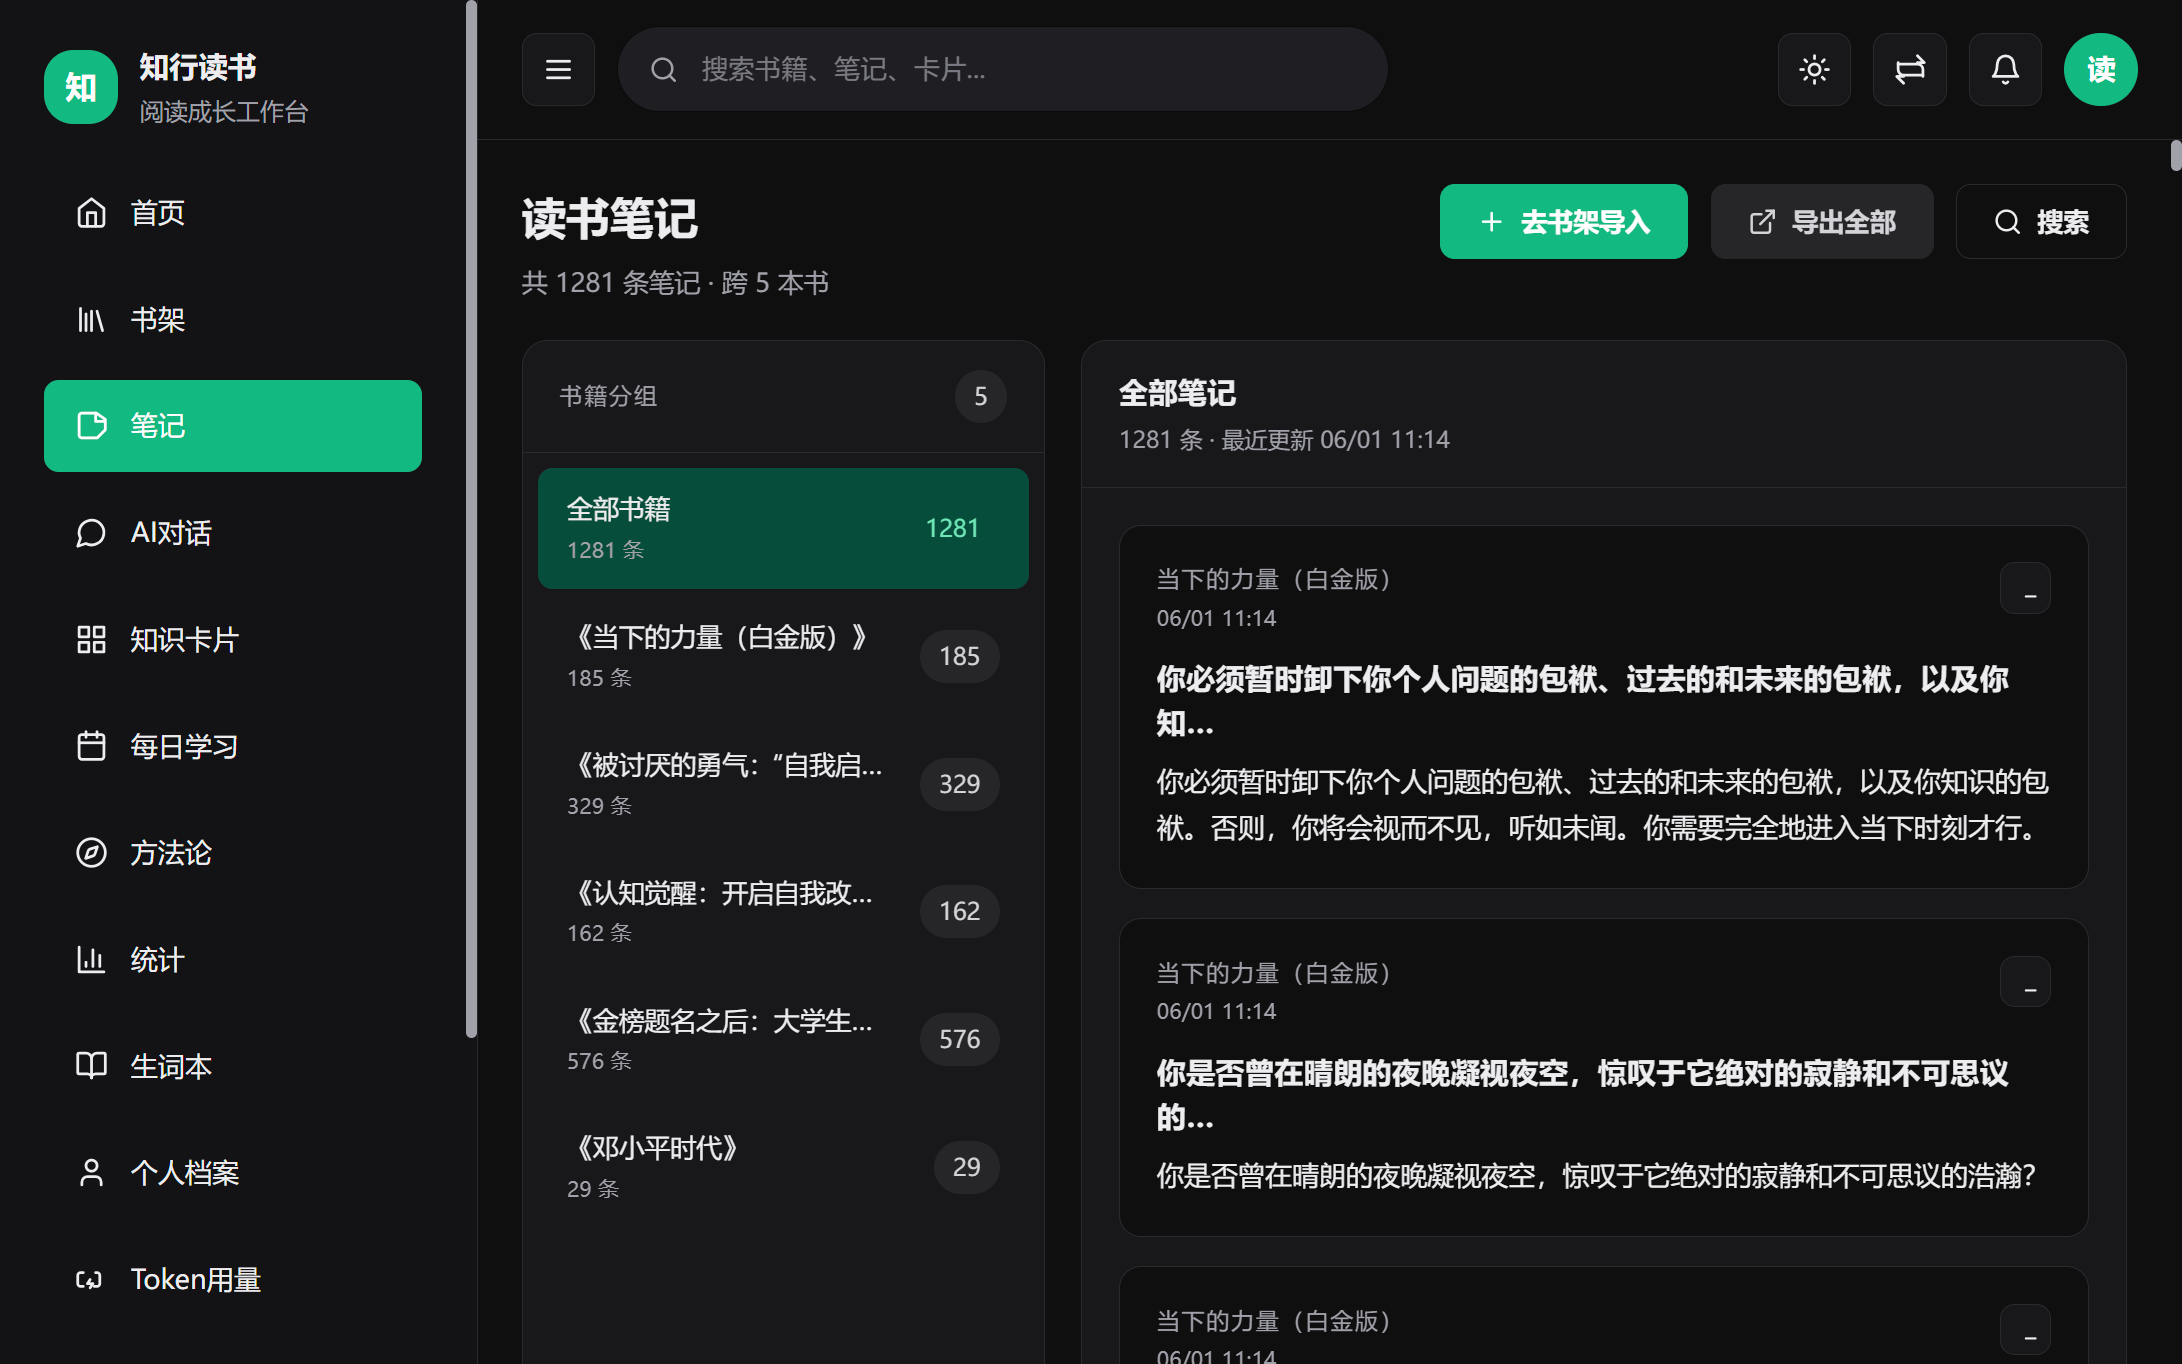The width and height of the screenshot is (2182, 1364).
Task: Open AI对话 chat page
Action: coord(233,533)
